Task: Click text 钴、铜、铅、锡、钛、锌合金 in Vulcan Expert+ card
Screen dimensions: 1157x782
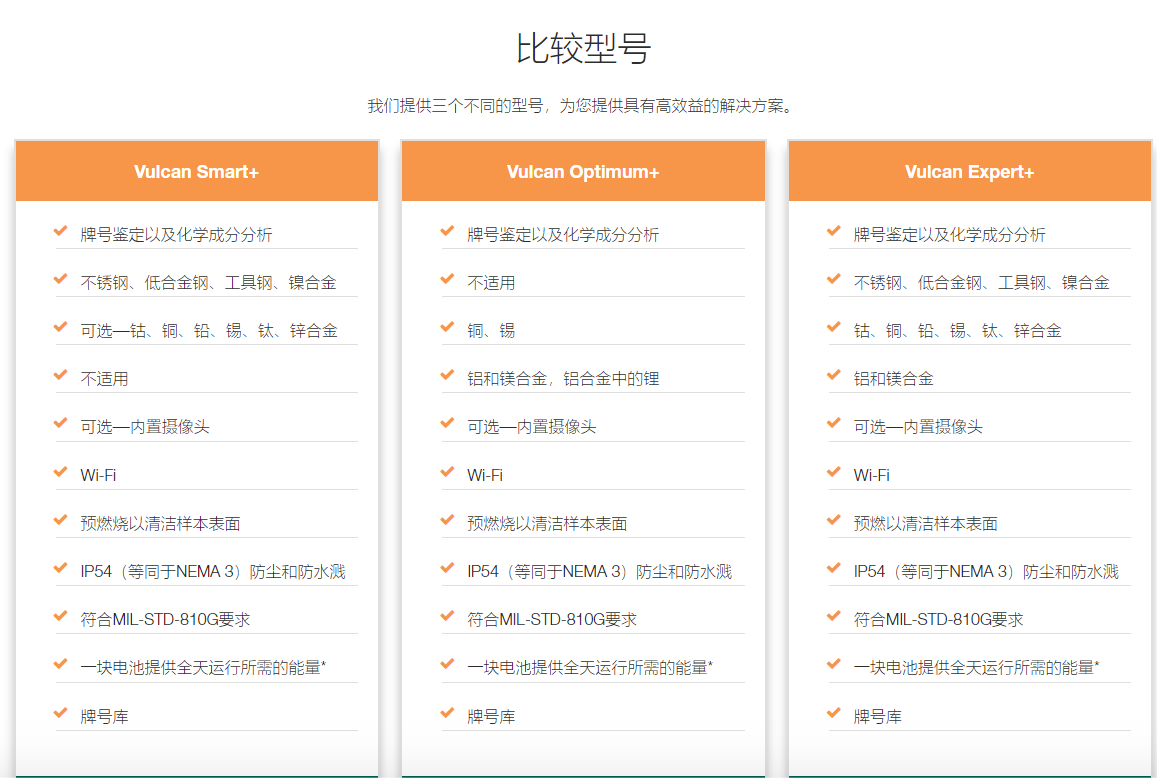Action: (958, 331)
